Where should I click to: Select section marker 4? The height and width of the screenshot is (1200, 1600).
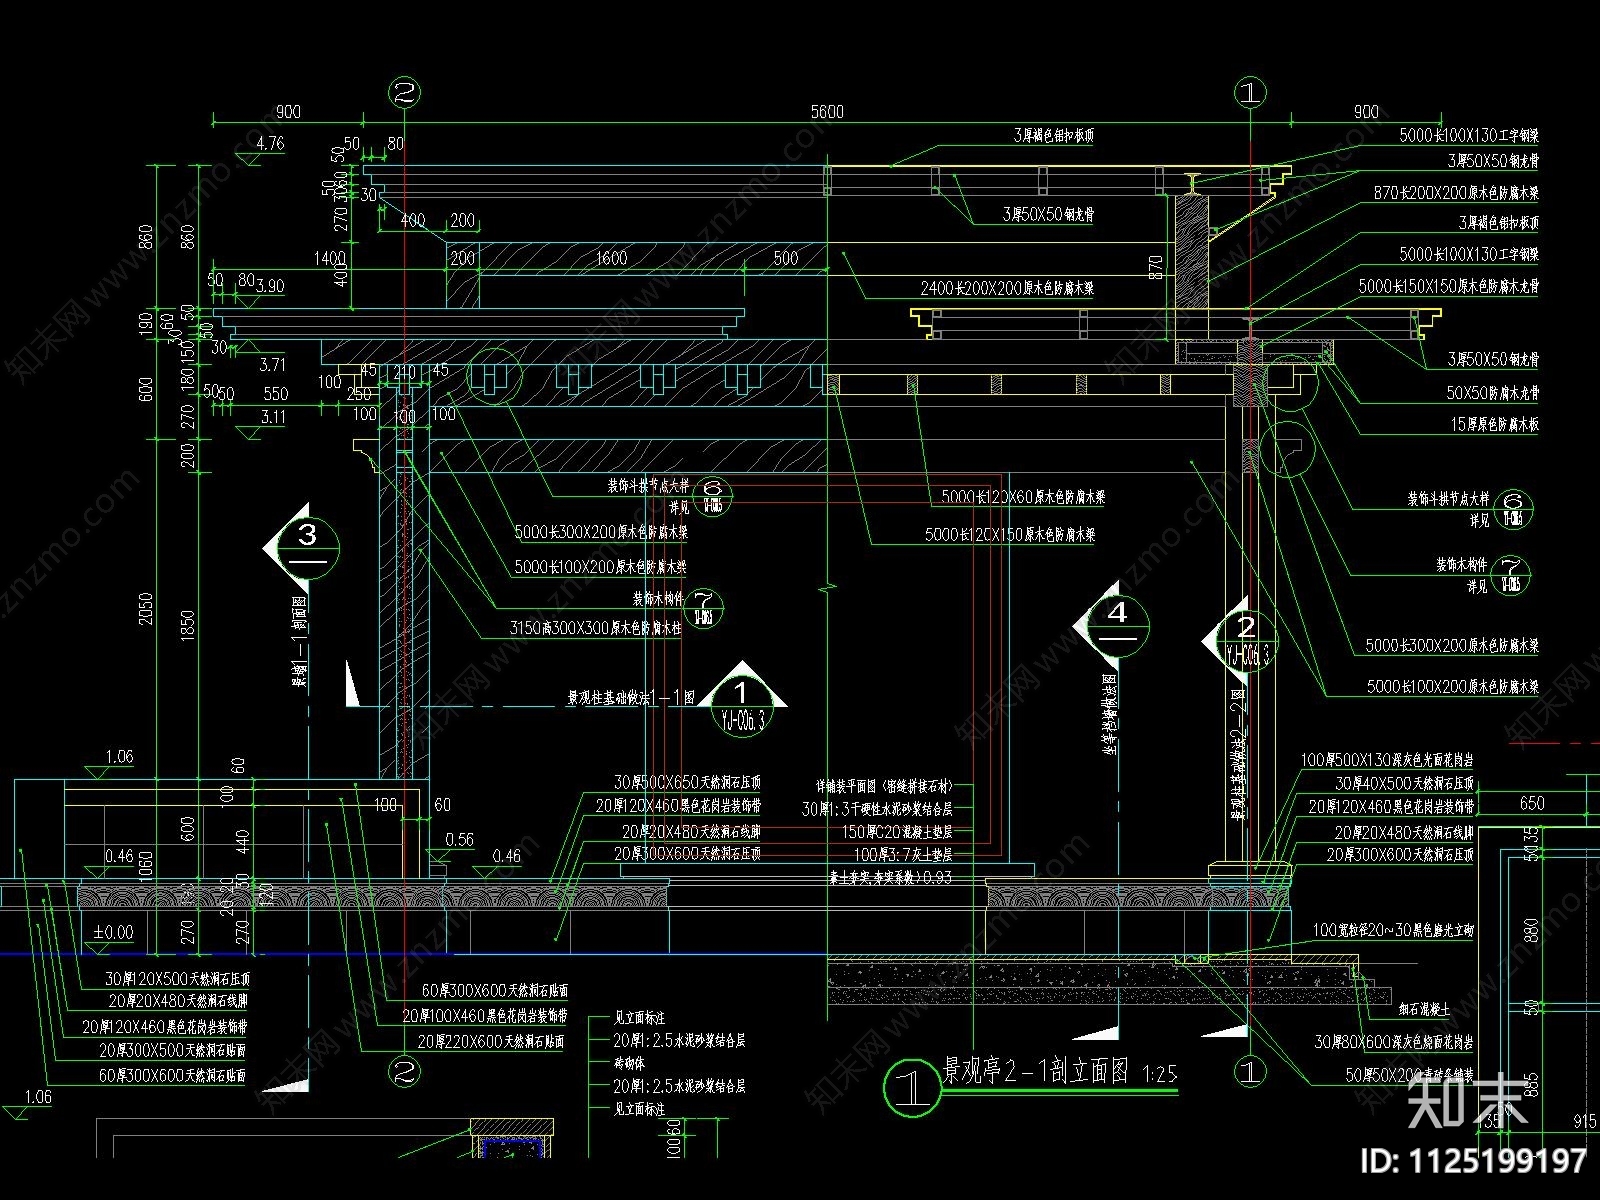click(1116, 625)
